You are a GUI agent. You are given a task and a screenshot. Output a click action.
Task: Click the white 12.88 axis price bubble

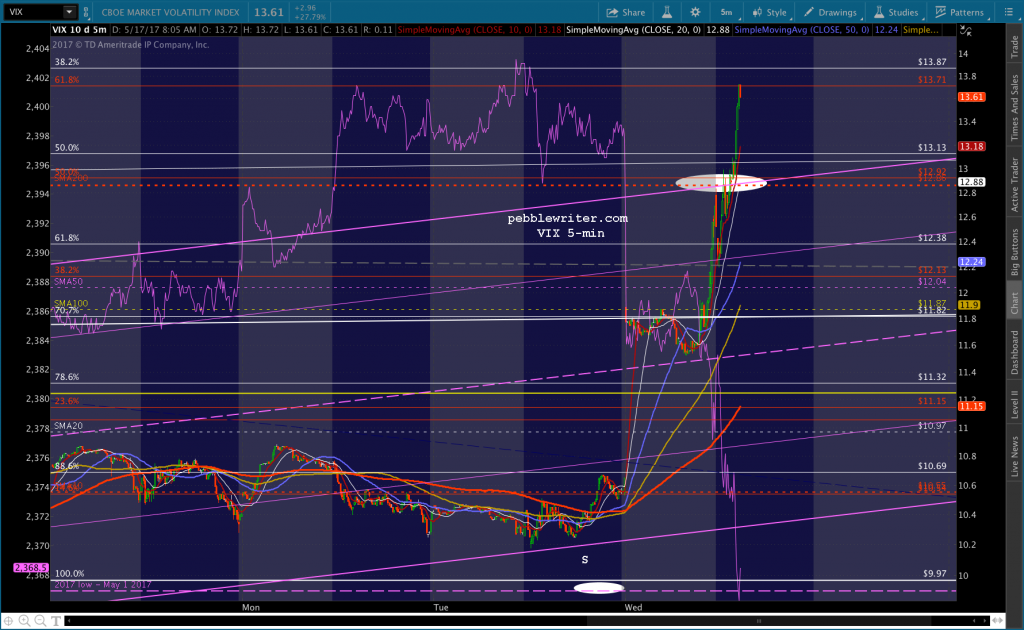971,182
